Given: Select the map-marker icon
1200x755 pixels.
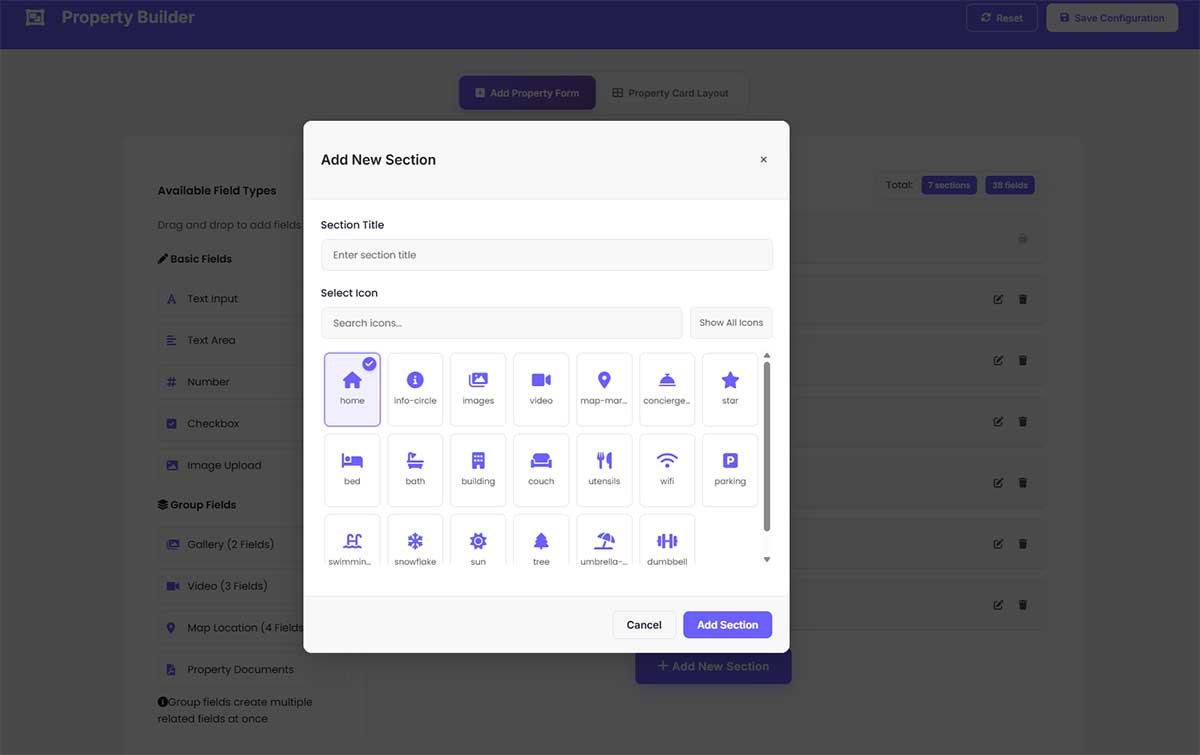Looking at the screenshot, I should tap(603, 388).
